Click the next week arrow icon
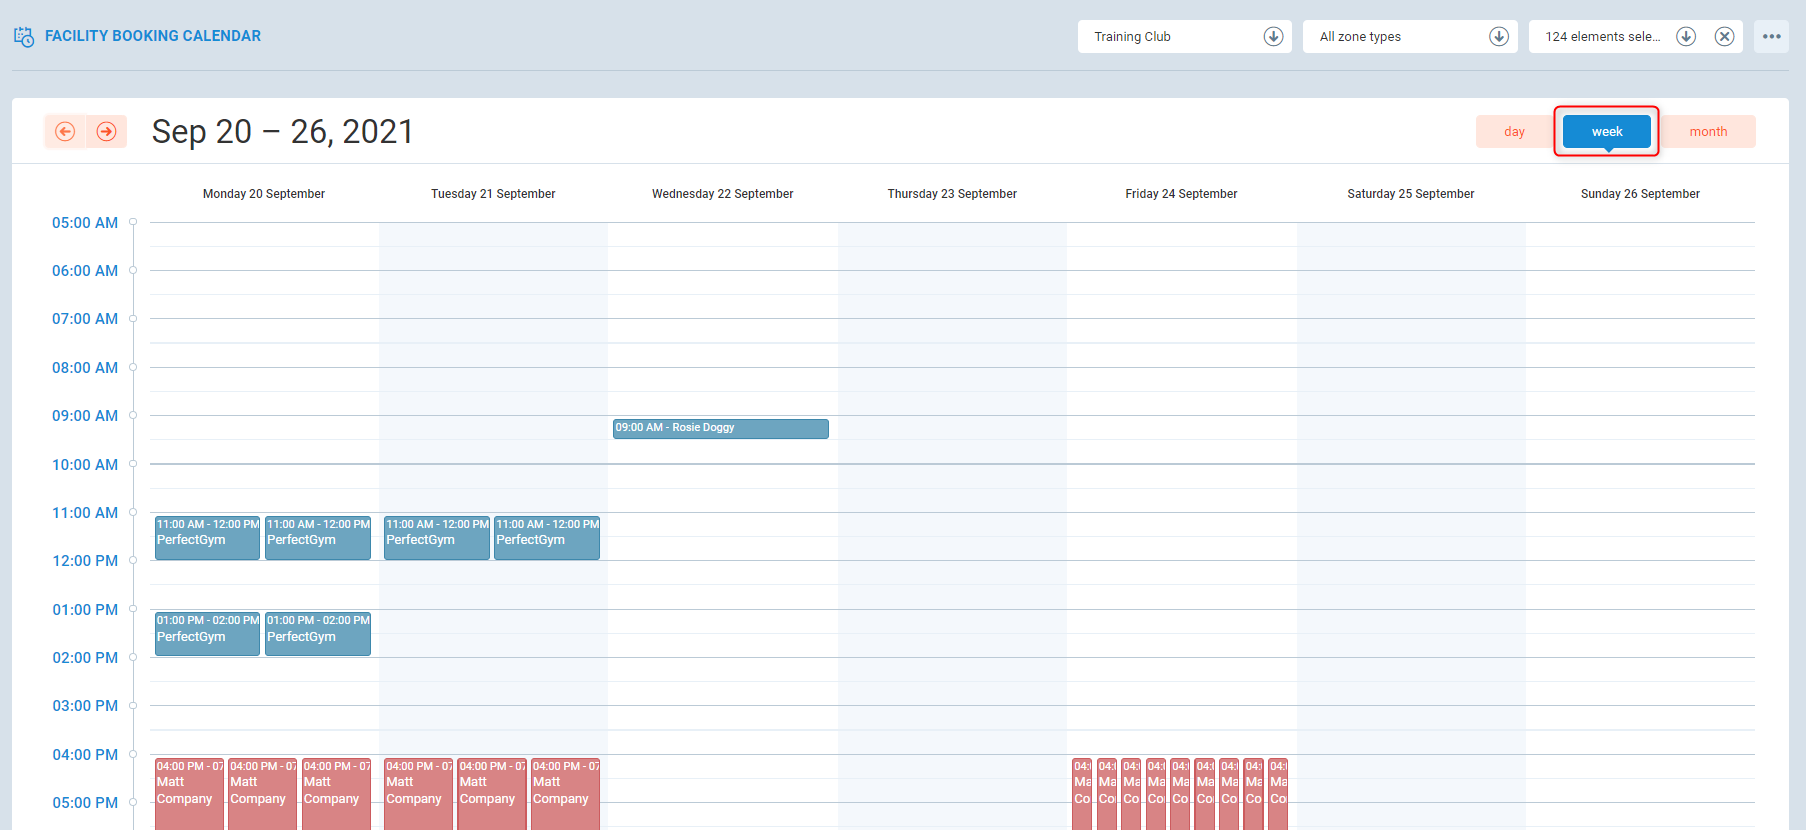Image resolution: width=1806 pixels, height=830 pixels. point(106,132)
